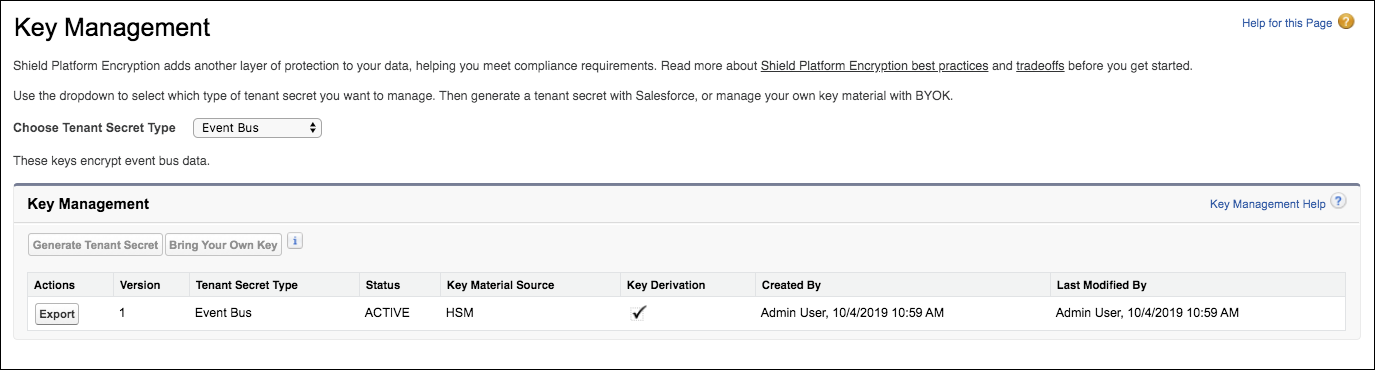The image size is (1375, 370).
Task: Click 'These keys encrypt event bus data' text
Action: tap(111, 161)
